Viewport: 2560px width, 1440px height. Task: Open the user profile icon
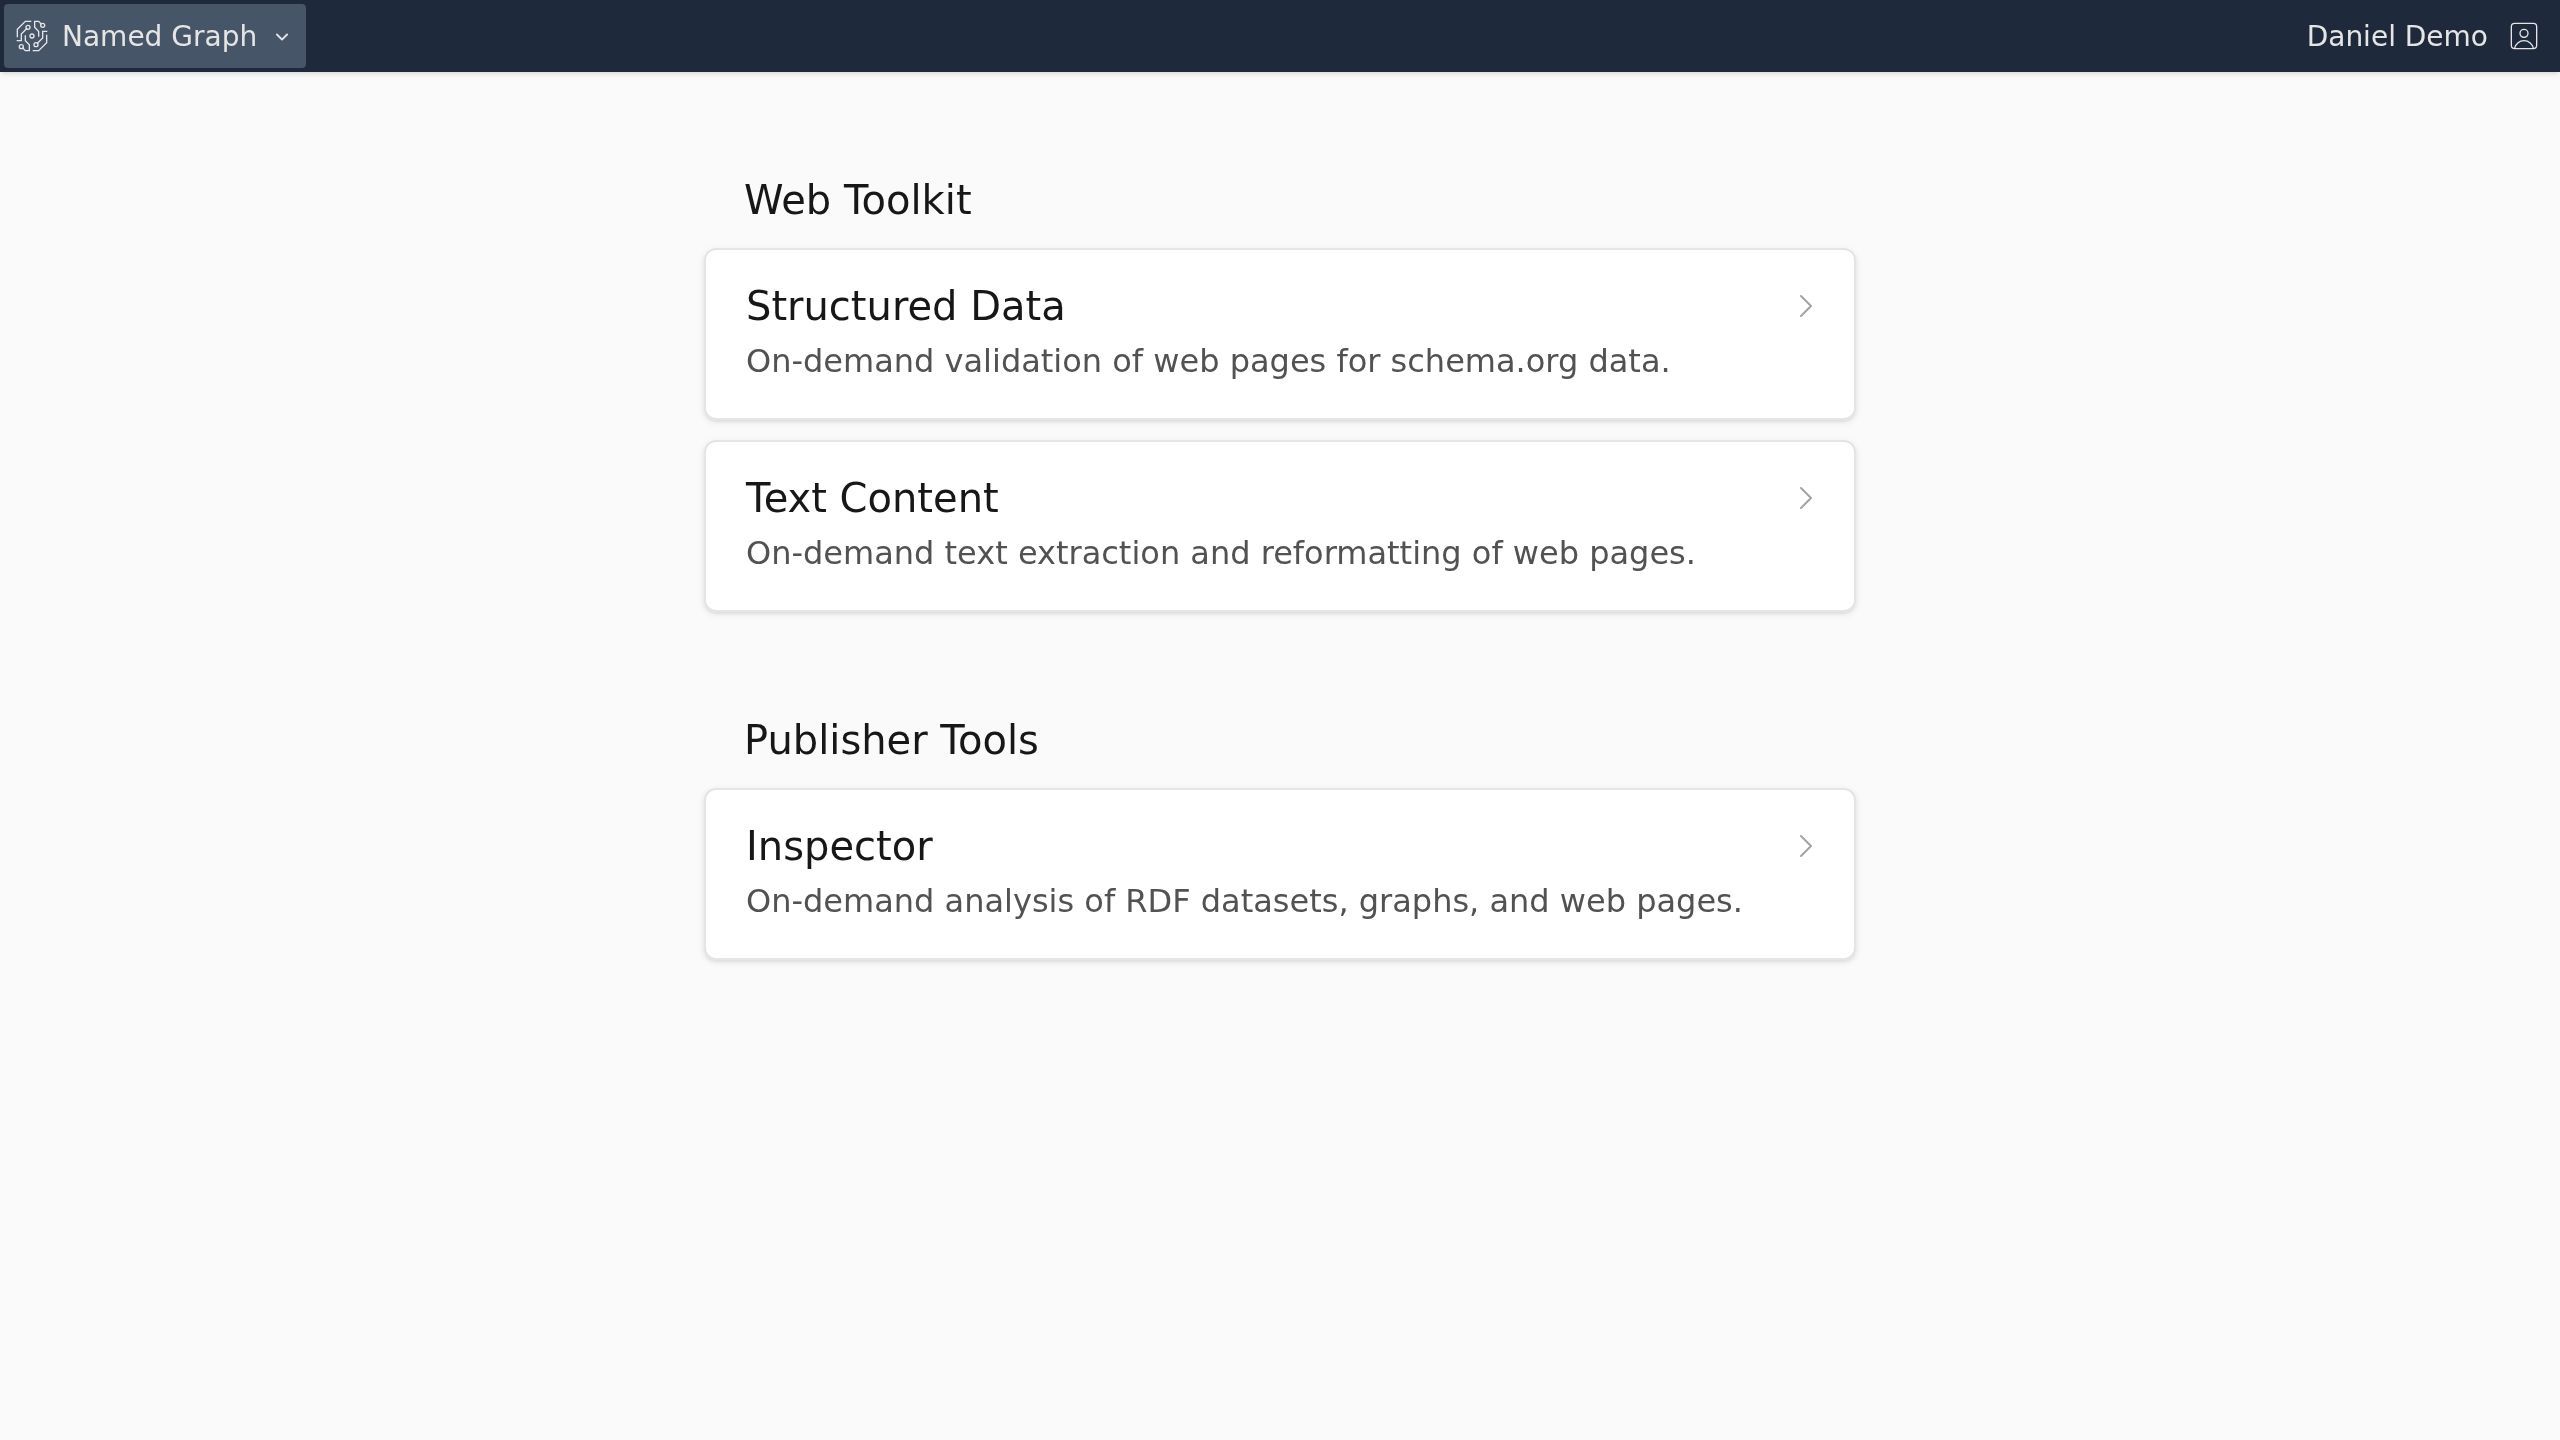click(2523, 36)
